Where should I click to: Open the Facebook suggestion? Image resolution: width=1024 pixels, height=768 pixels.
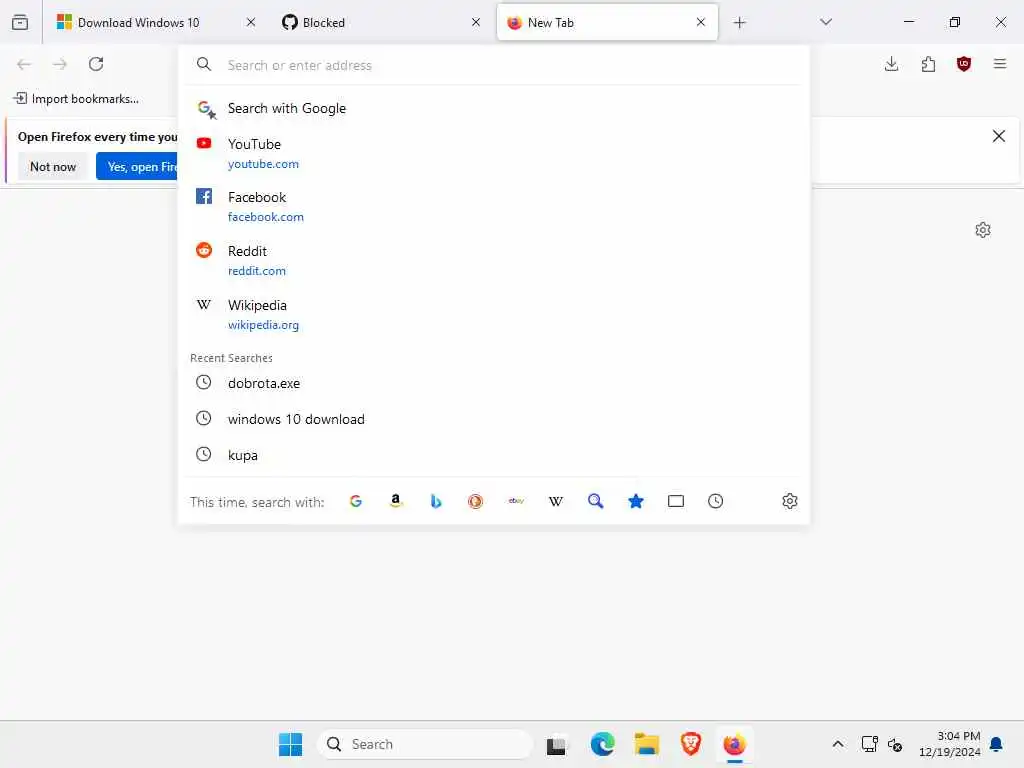pyautogui.click(x=494, y=206)
